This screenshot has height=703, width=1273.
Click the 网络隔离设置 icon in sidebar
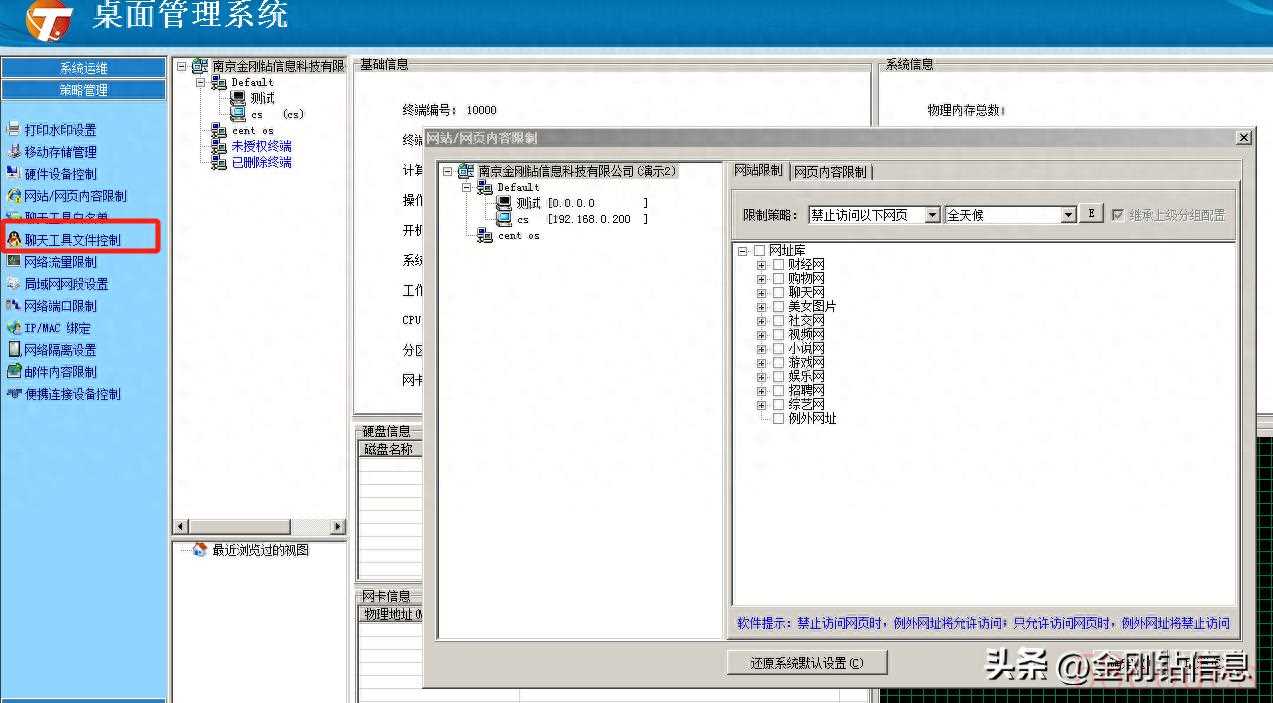click(x=13, y=350)
